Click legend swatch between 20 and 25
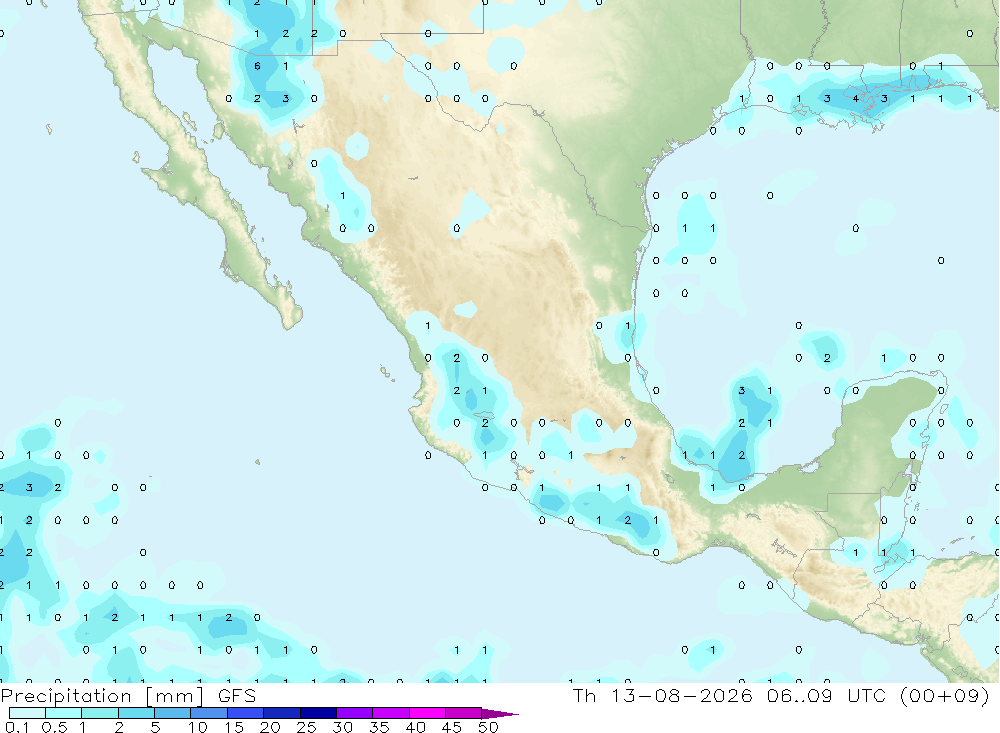Screen dimensions: 1000x733 (282, 713)
